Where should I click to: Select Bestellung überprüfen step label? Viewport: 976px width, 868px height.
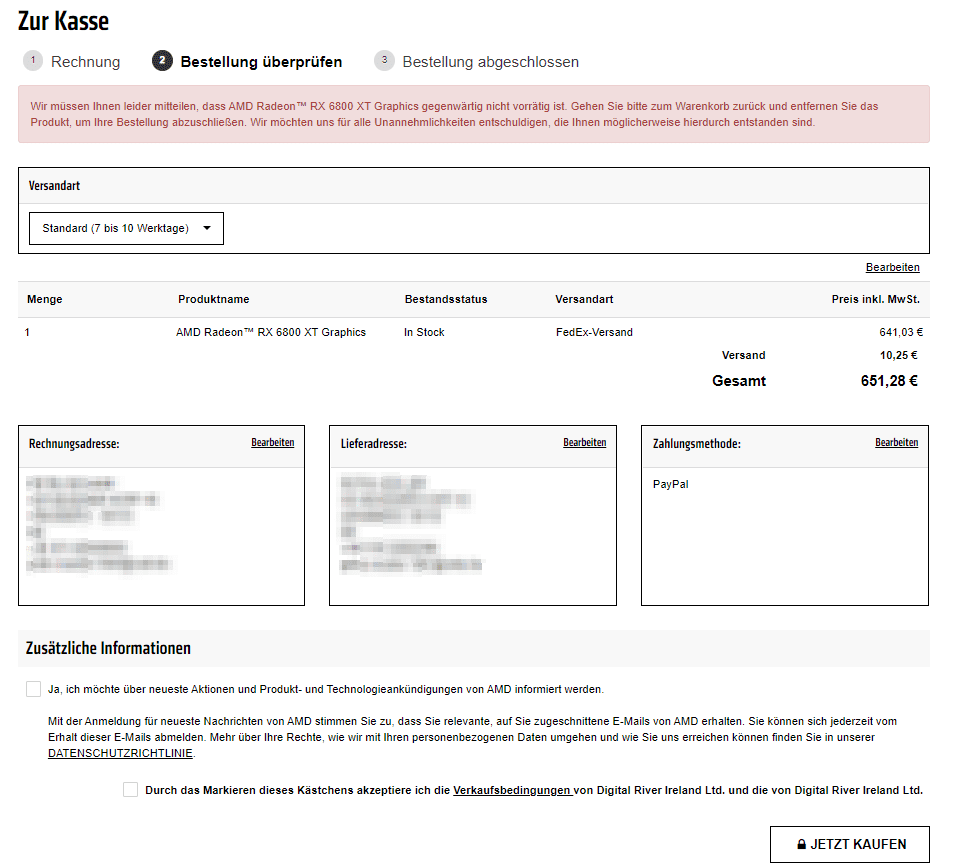coord(261,62)
